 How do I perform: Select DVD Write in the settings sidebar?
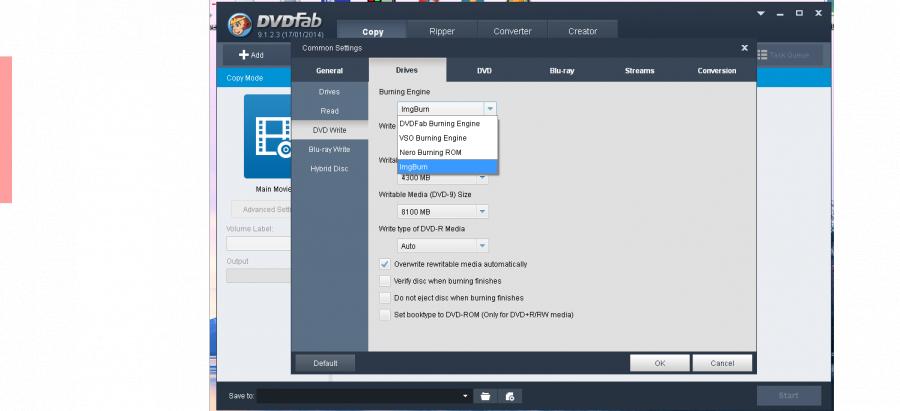point(329,130)
